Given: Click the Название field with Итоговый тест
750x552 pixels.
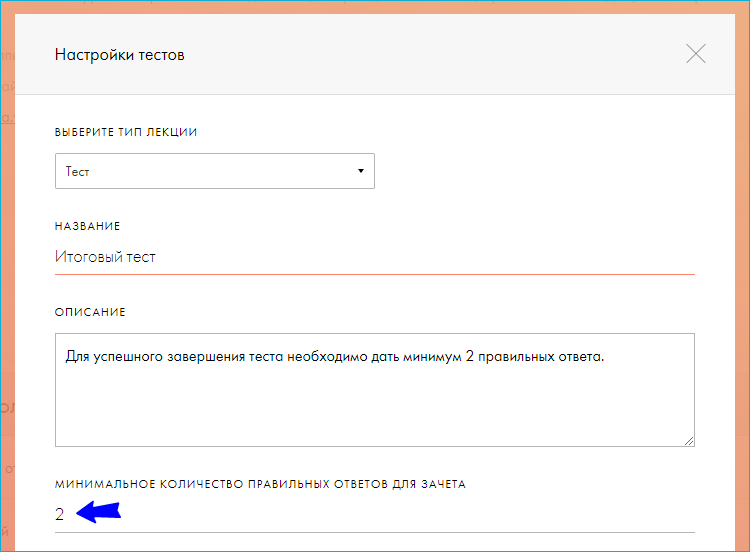Looking at the screenshot, I should tap(375, 257).
